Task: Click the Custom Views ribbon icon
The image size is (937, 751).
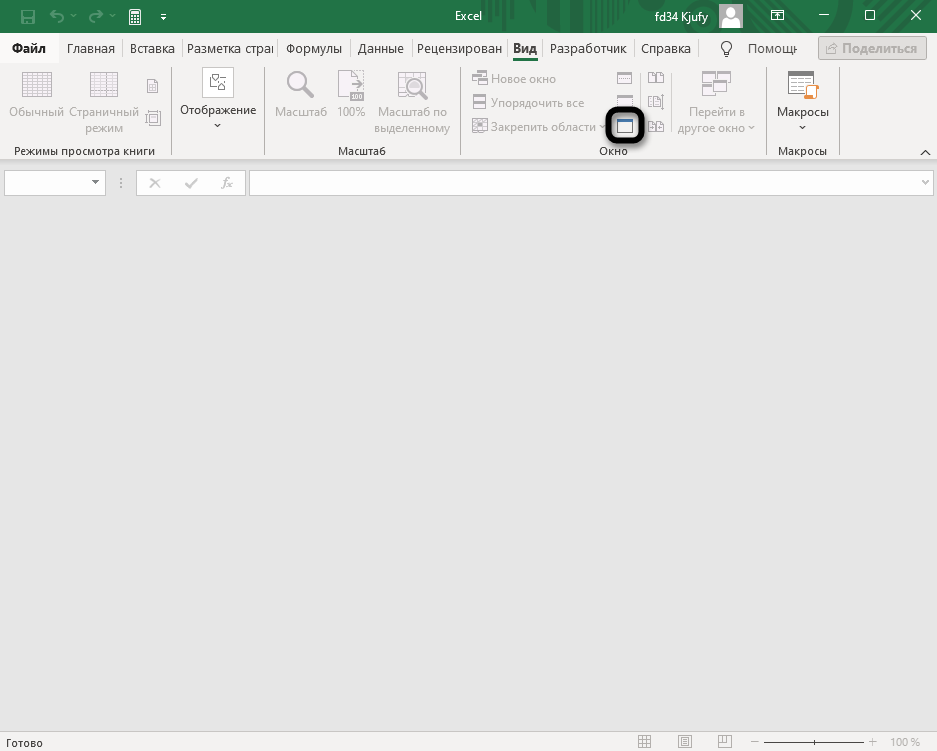Action: click(x=153, y=118)
